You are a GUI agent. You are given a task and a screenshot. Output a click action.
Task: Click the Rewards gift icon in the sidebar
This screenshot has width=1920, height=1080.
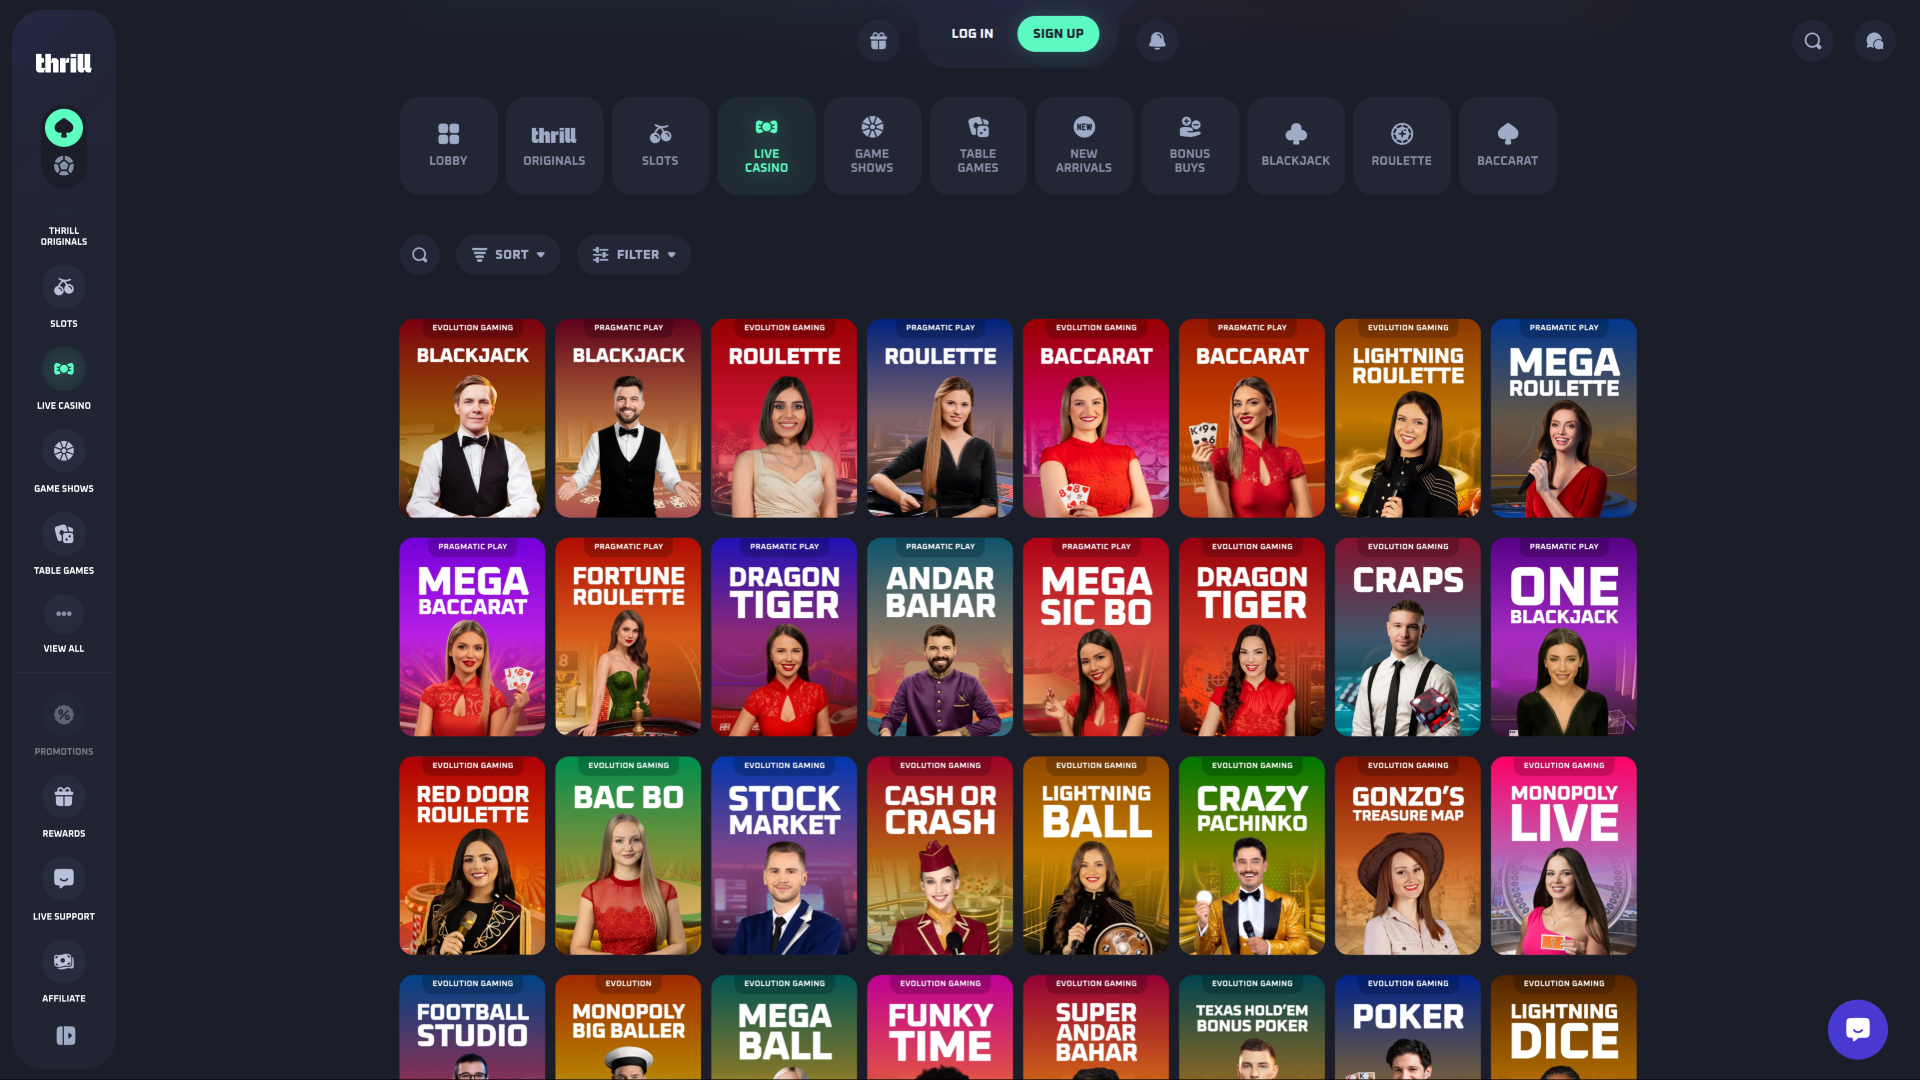[x=64, y=796]
